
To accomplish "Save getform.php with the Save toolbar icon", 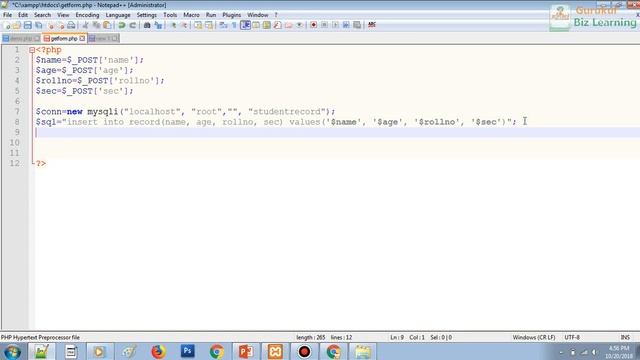I will click(28, 25).
